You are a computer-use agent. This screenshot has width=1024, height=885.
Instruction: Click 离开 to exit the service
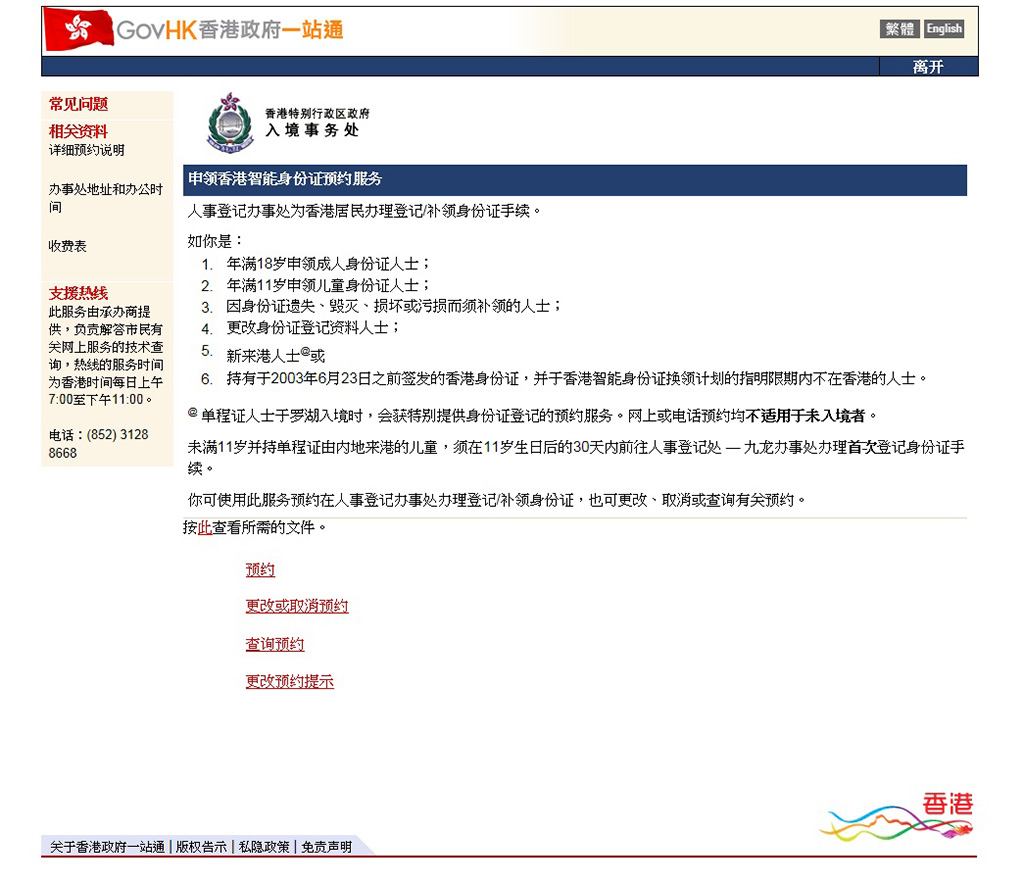928,67
